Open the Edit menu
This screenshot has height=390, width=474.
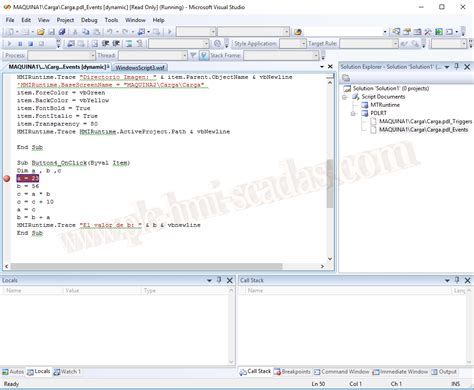pyautogui.click(x=26, y=20)
